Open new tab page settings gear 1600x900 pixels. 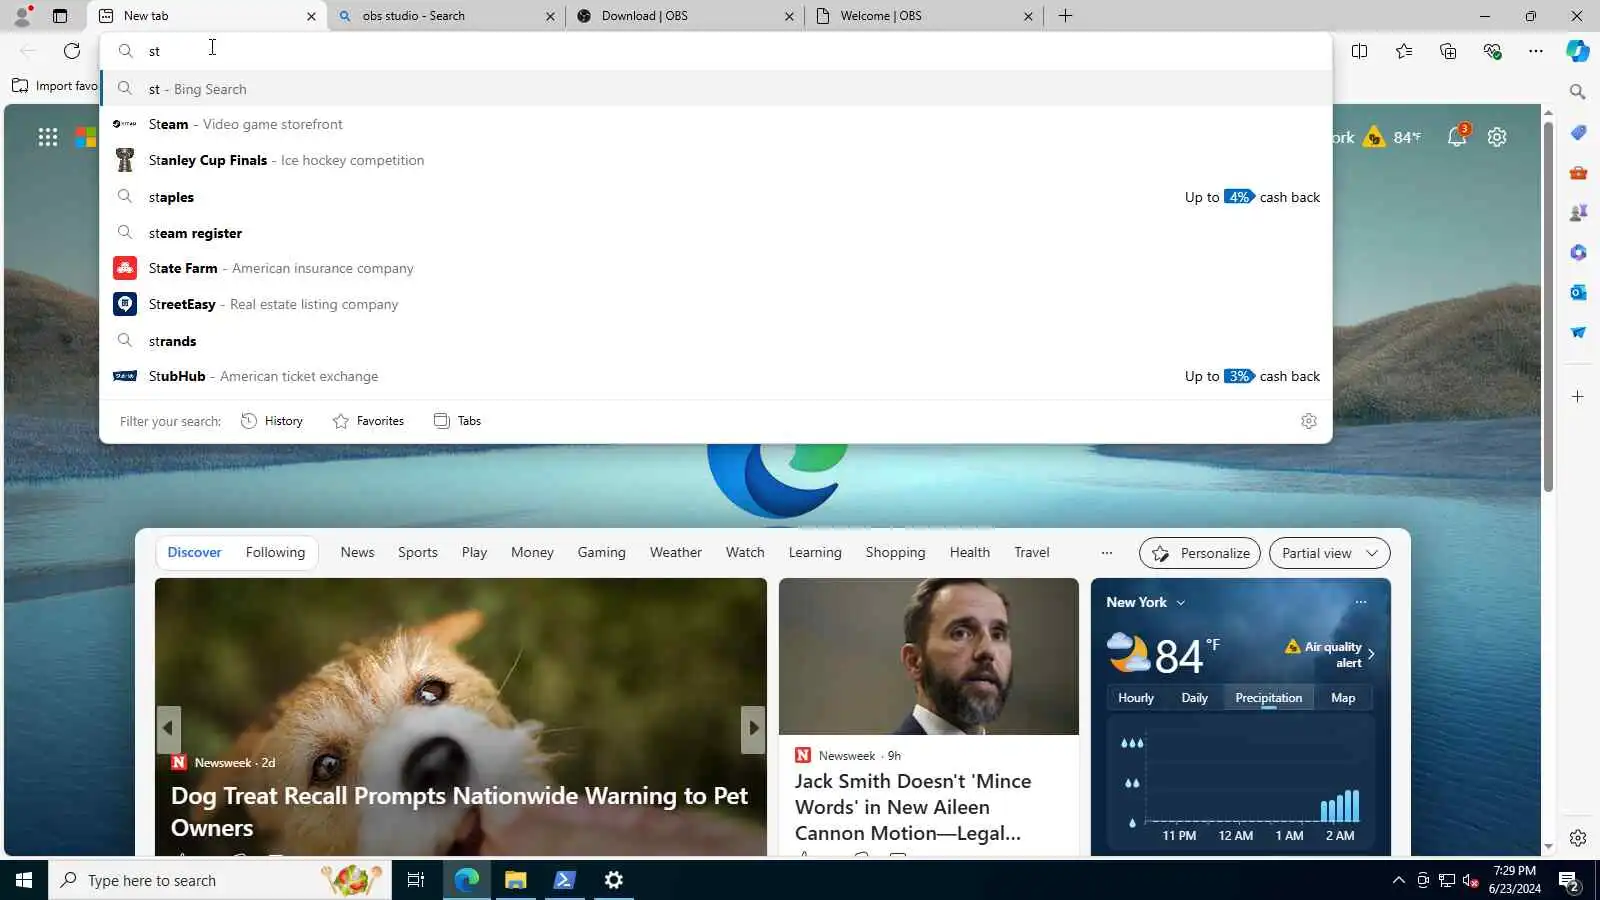[1497, 137]
